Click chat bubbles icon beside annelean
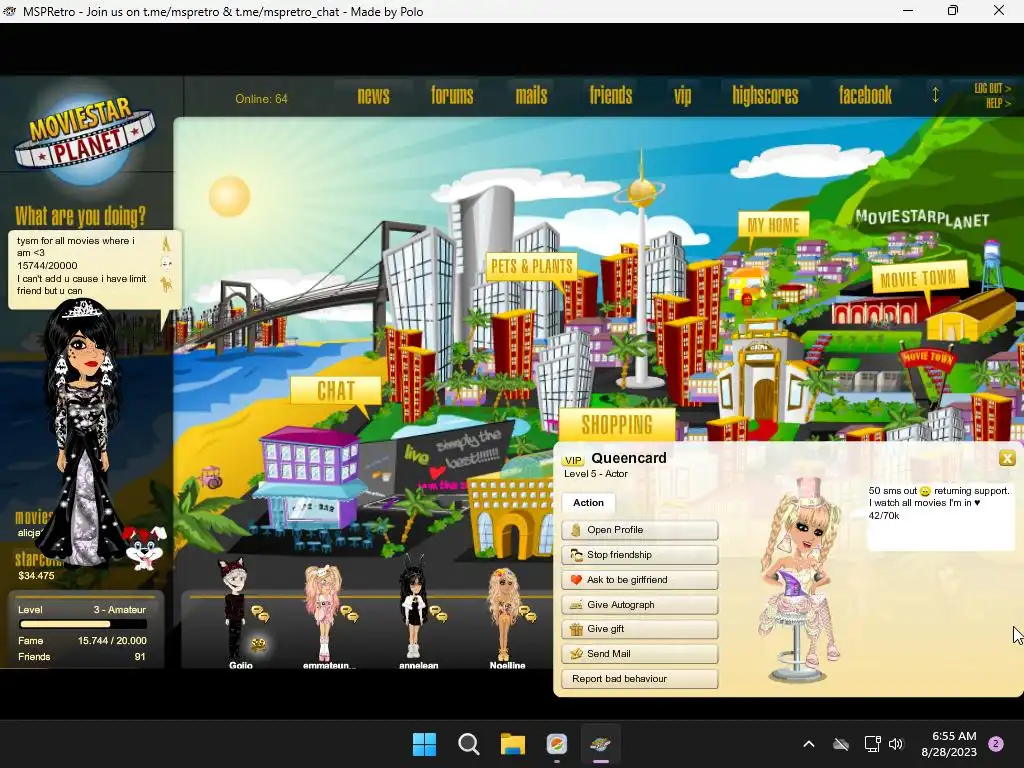The width and height of the screenshot is (1024, 768). (438, 614)
